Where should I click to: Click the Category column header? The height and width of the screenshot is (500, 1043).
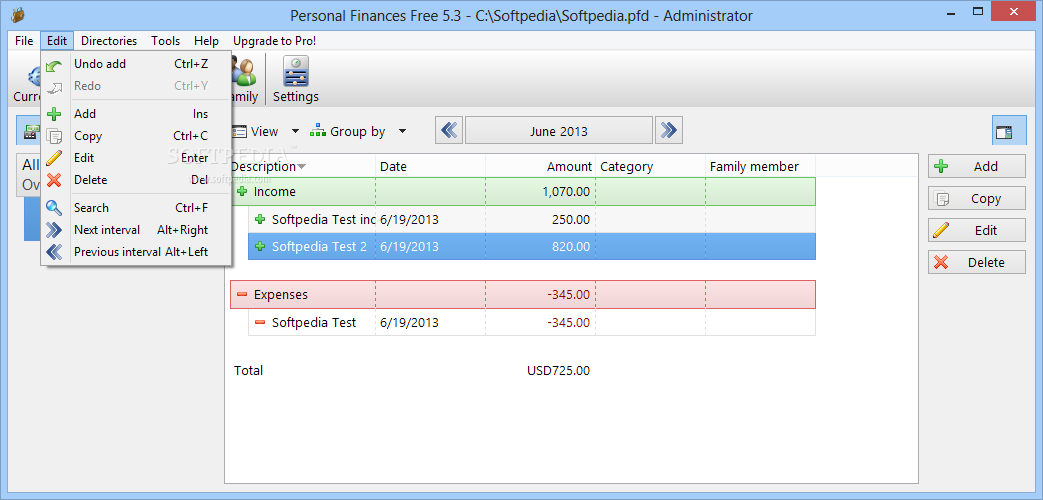pos(650,166)
